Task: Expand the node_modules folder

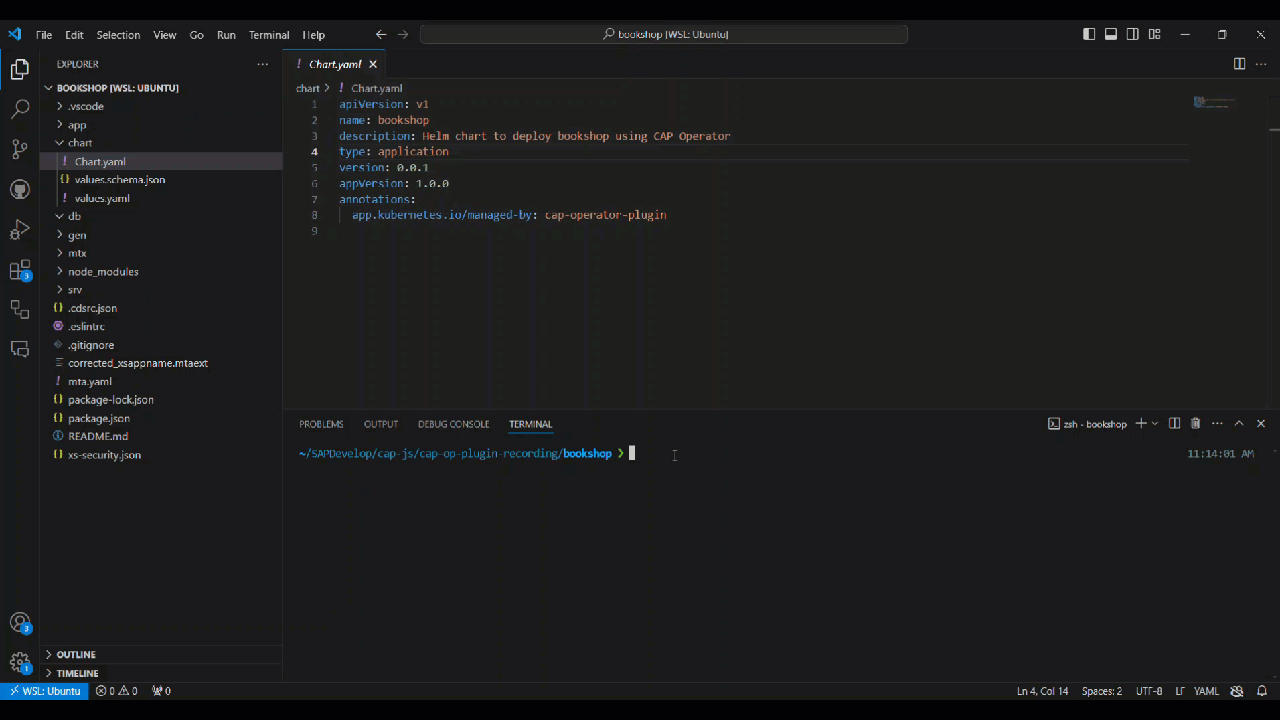Action: tap(161, 271)
